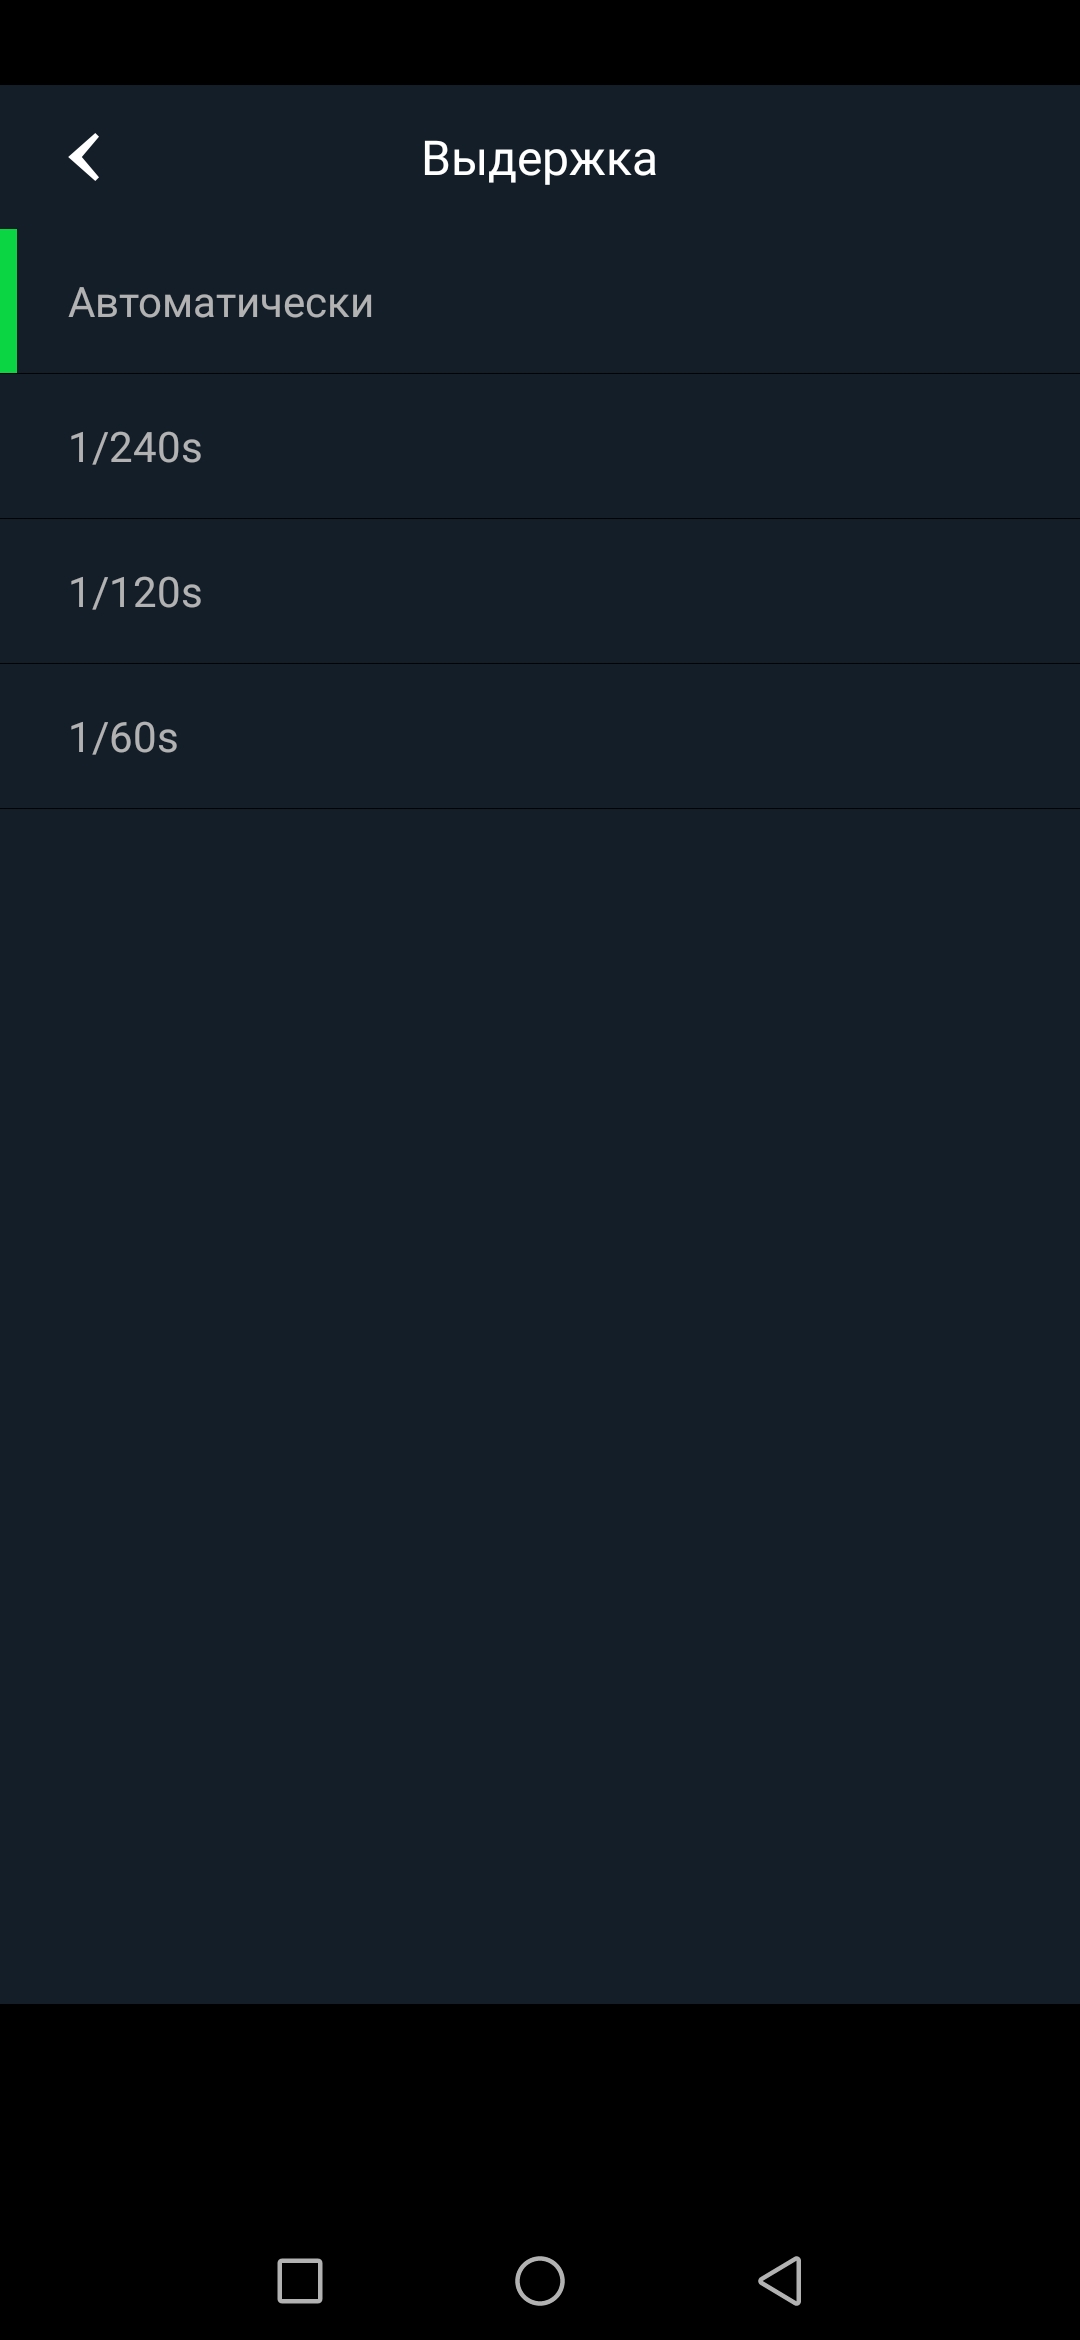Click the Выдержка screen title
Image resolution: width=1080 pixels, height=2340 pixels.
[x=539, y=158]
